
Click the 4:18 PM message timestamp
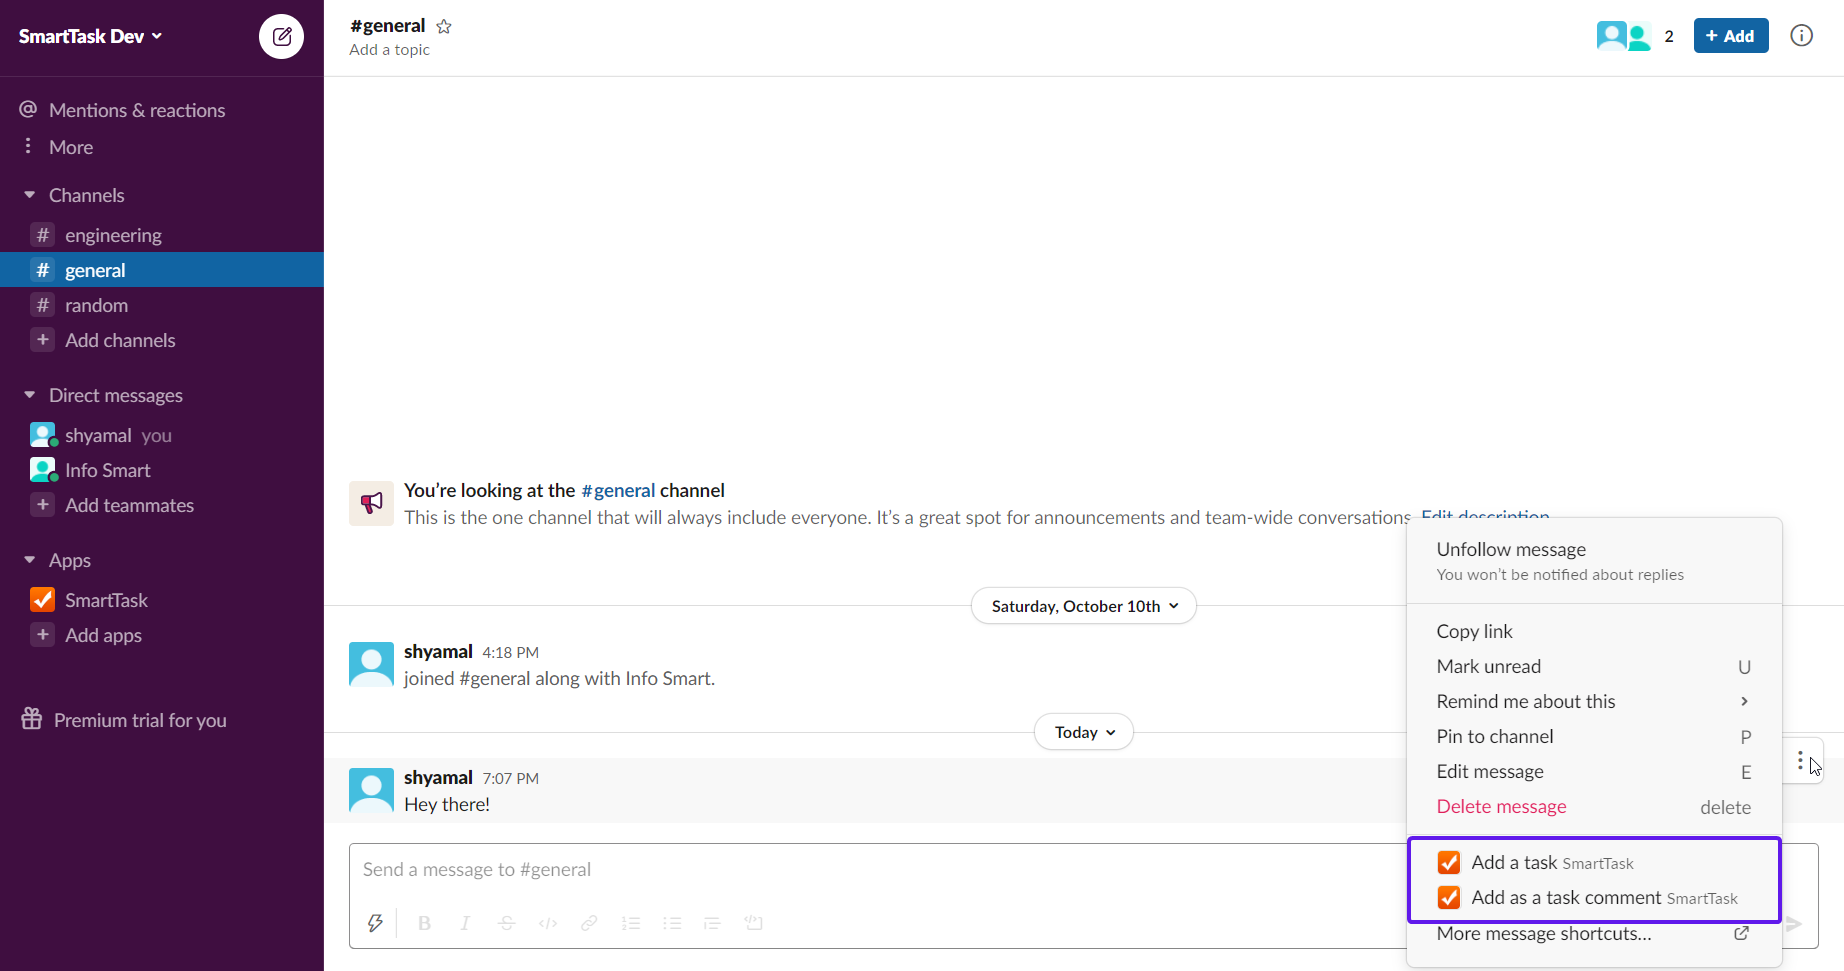[511, 652]
